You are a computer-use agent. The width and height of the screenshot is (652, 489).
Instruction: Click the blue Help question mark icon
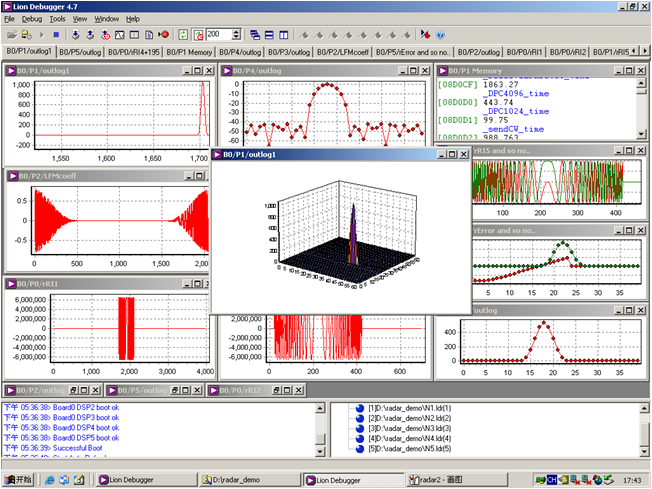pyautogui.click(x=440, y=35)
